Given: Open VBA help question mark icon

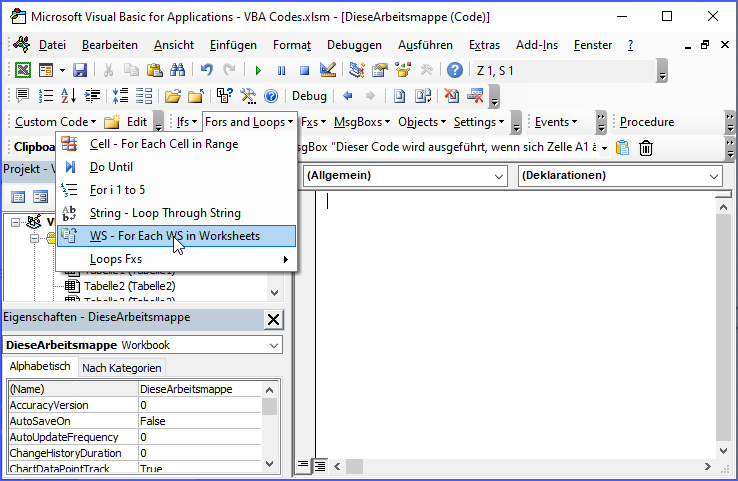Looking at the screenshot, I should (455, 71).
